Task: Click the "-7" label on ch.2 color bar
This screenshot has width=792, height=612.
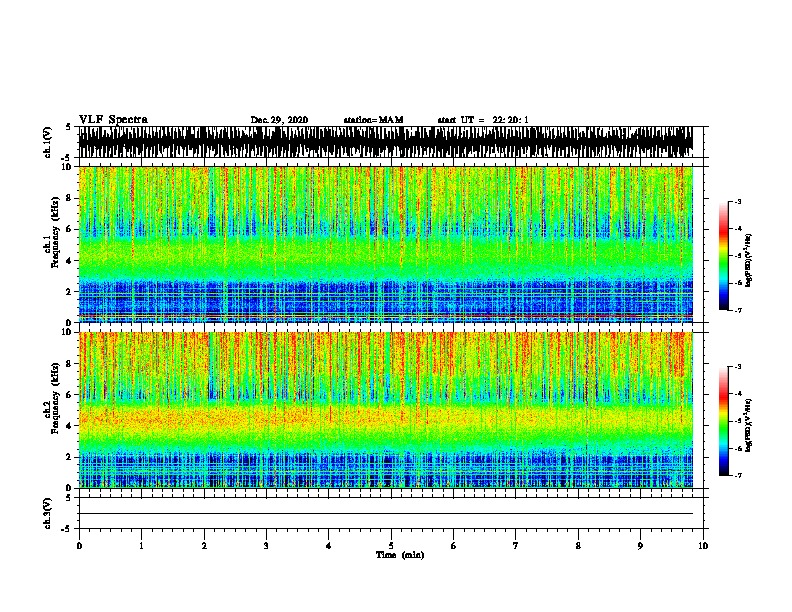Action: tap(737, 475)
